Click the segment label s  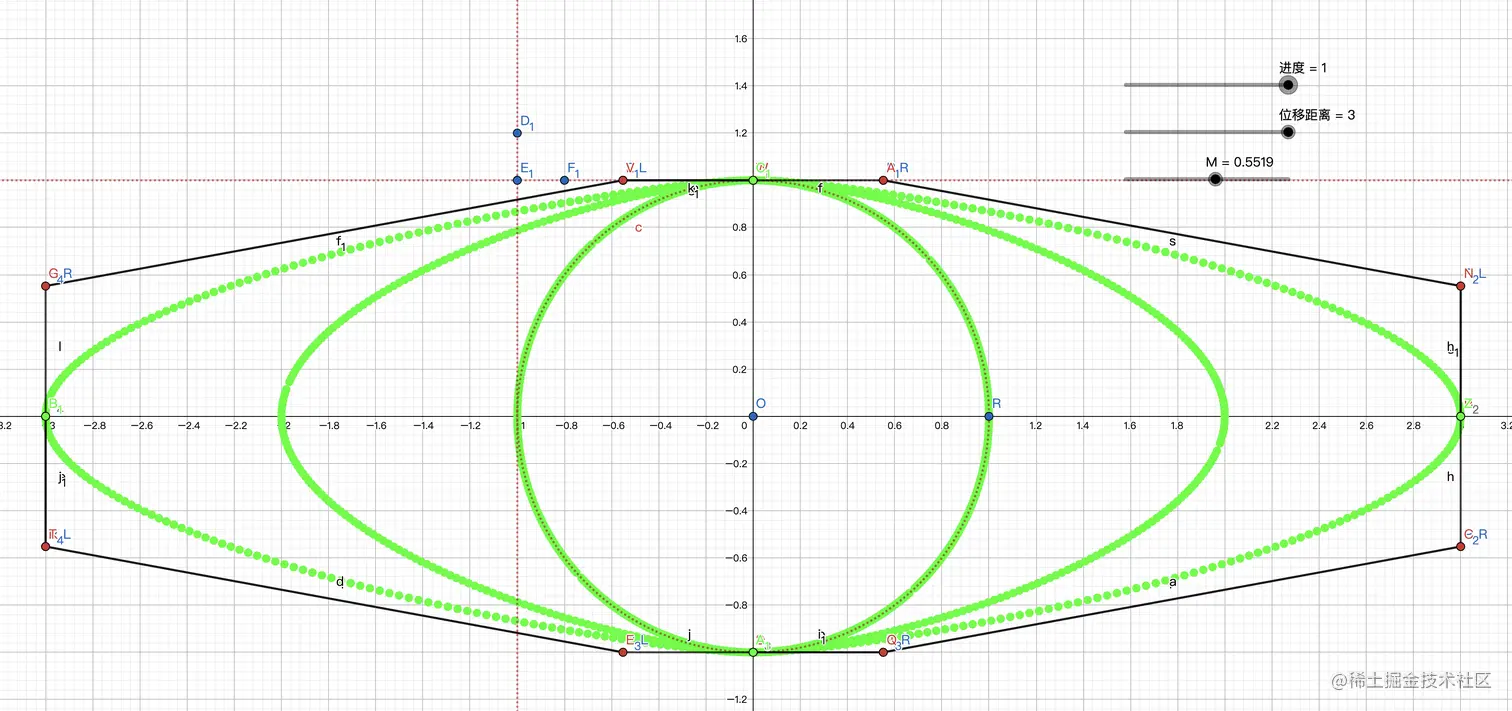1172,241
